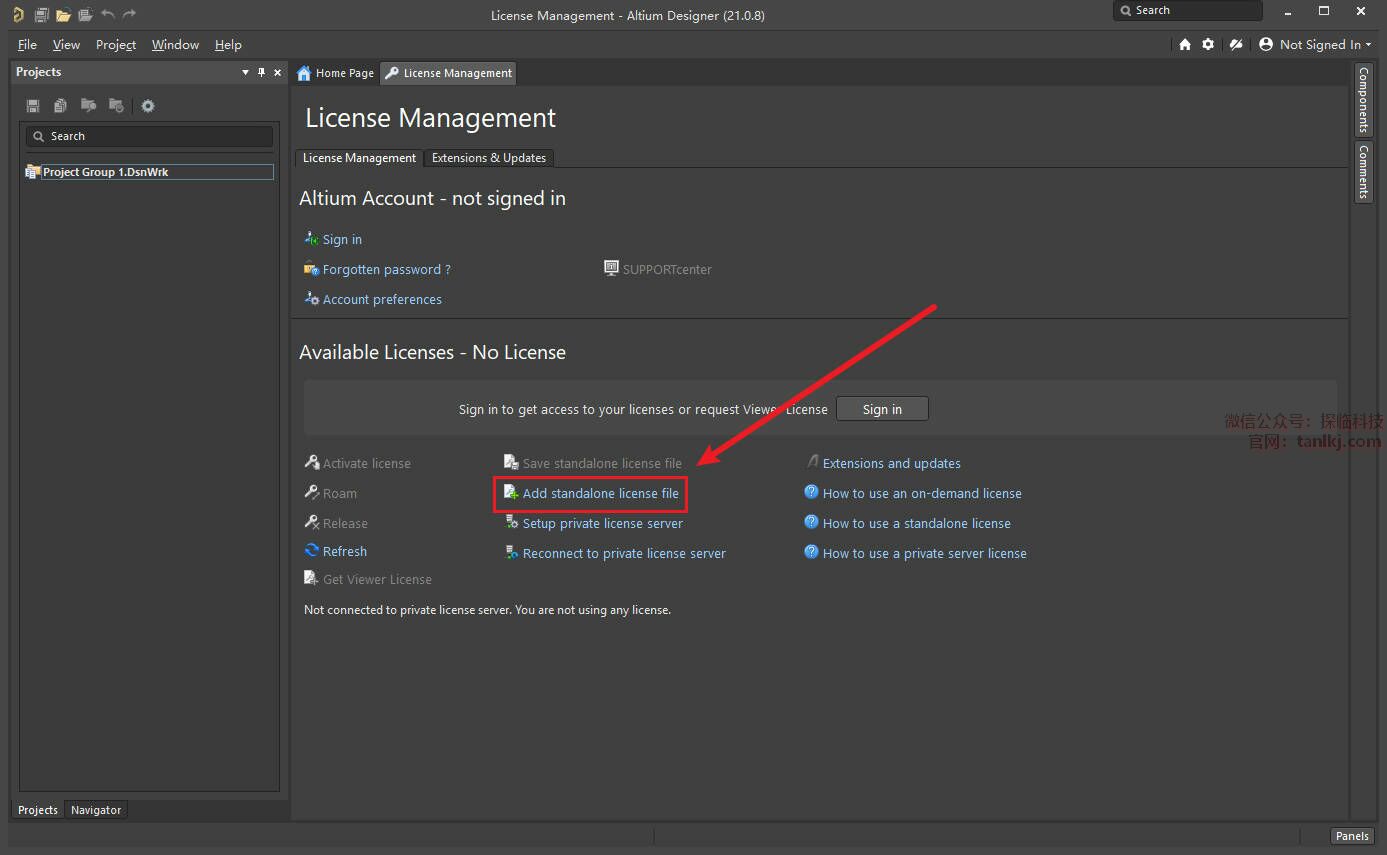Click Add standalone license file

pyautogui.click(x=601, y=494)
